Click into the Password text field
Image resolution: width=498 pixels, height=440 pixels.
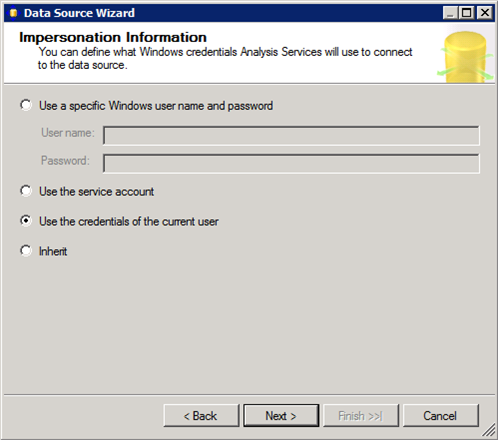pyautogui.click(x=291, y=163)
